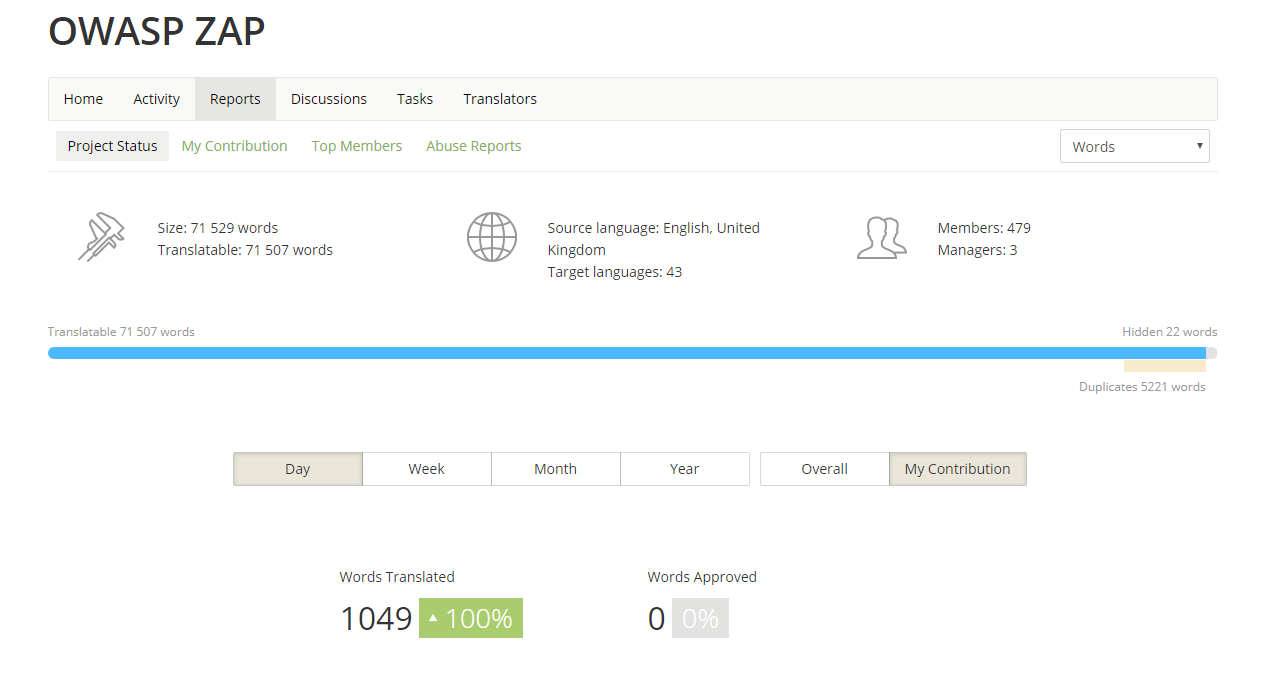This screenshot has width=1286, height=684.
Task: Open the Activity tab
Action: (156, 99)
